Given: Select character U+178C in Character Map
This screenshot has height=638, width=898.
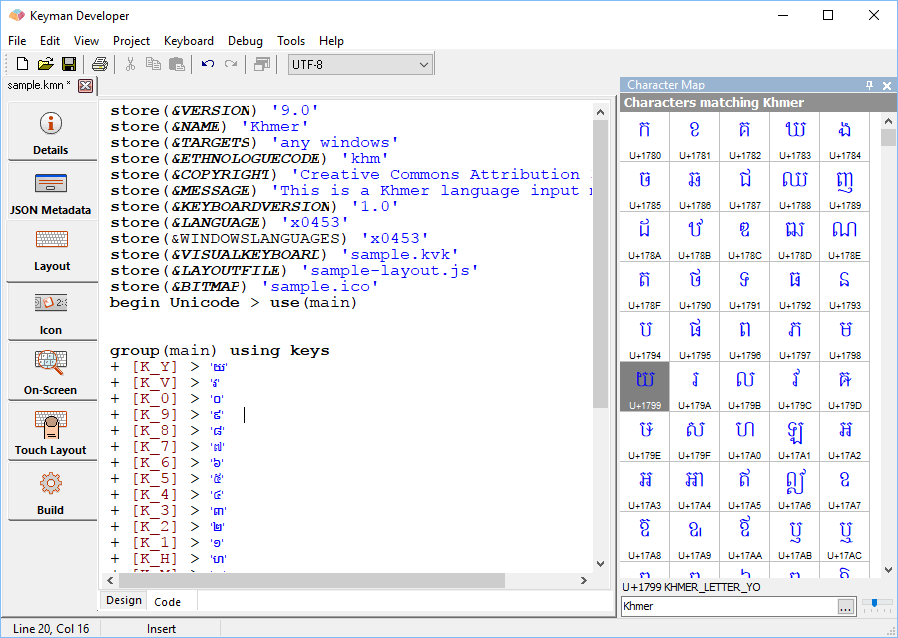Looking at the screenshot, I should coord(745,237).
